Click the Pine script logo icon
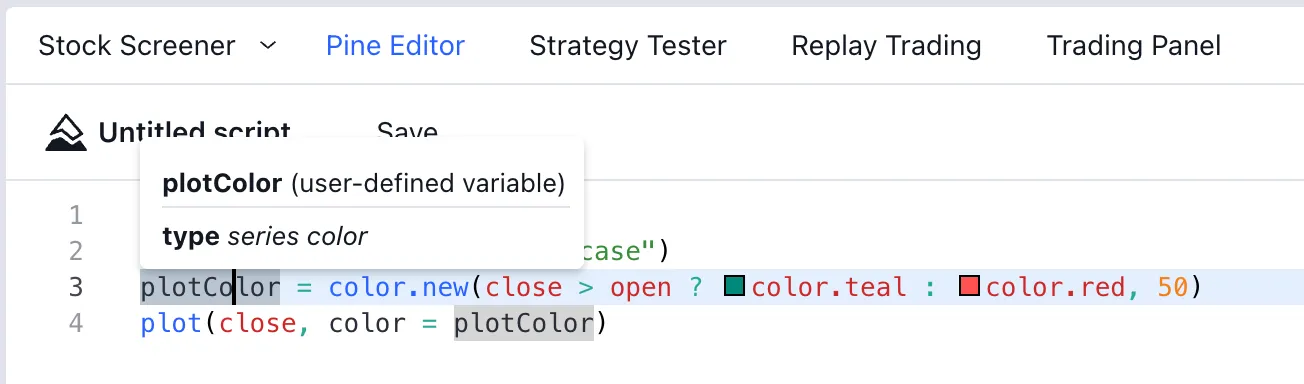Viewport: 1304px width, 384px height. [x=66, y=132]
